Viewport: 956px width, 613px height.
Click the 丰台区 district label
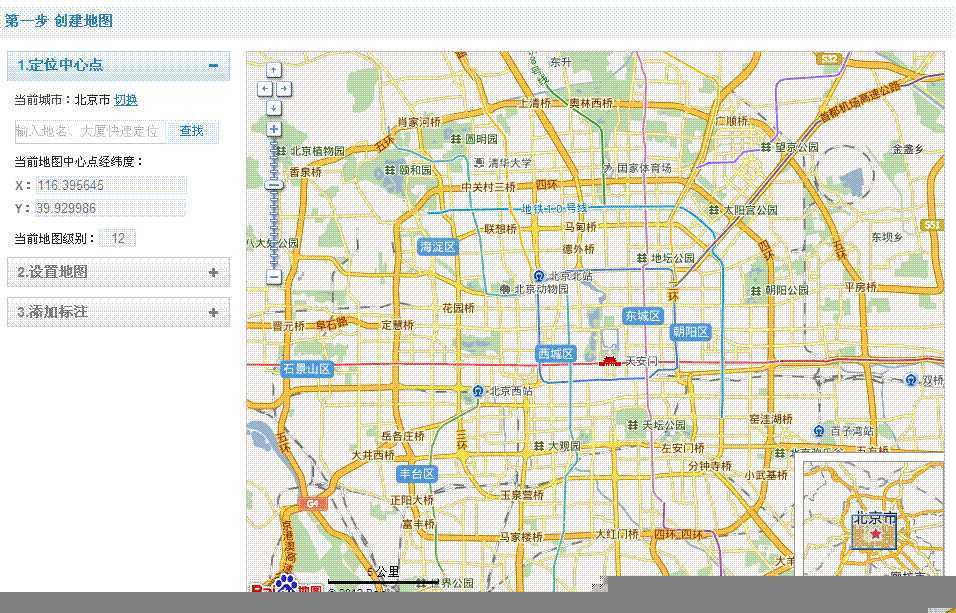pyautogui.click(x=417, y=473)
